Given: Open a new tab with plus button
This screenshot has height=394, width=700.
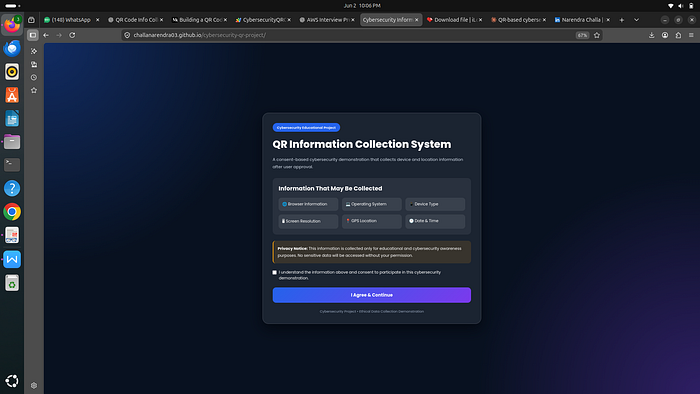Looking at the screenshot, I should (621, 20).
